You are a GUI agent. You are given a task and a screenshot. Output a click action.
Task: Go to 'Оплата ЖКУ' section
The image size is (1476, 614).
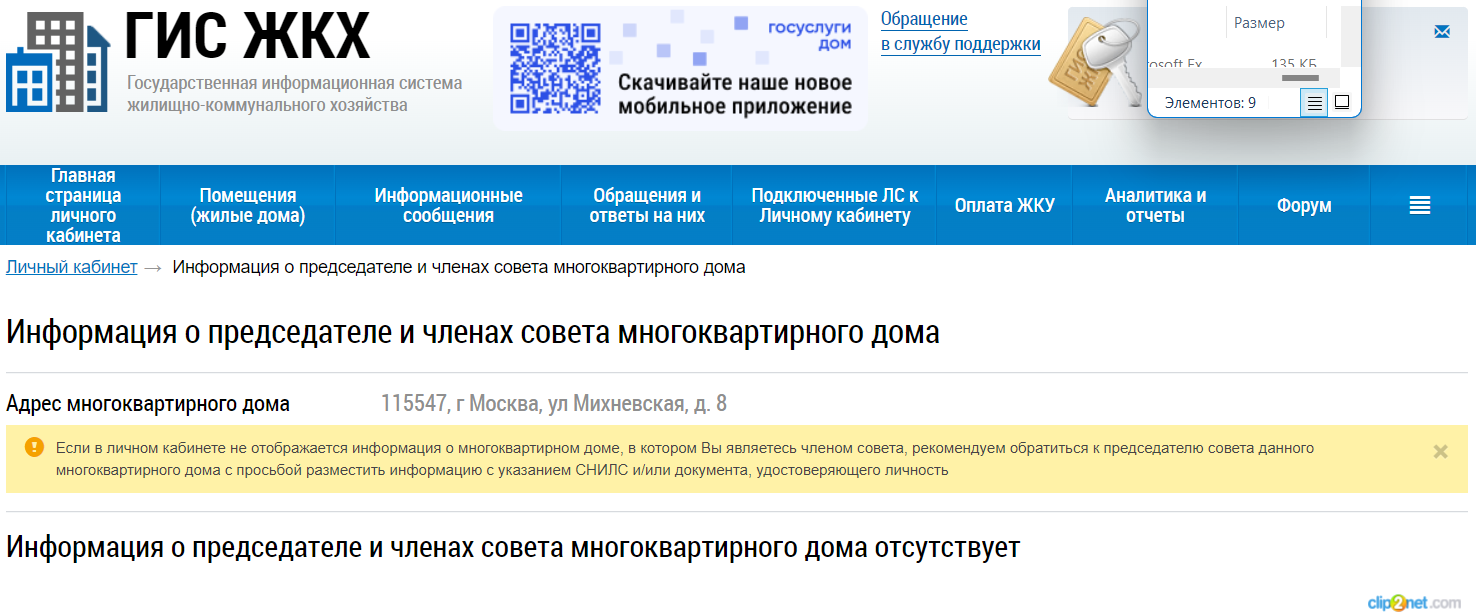click(x=1004, y=205)
